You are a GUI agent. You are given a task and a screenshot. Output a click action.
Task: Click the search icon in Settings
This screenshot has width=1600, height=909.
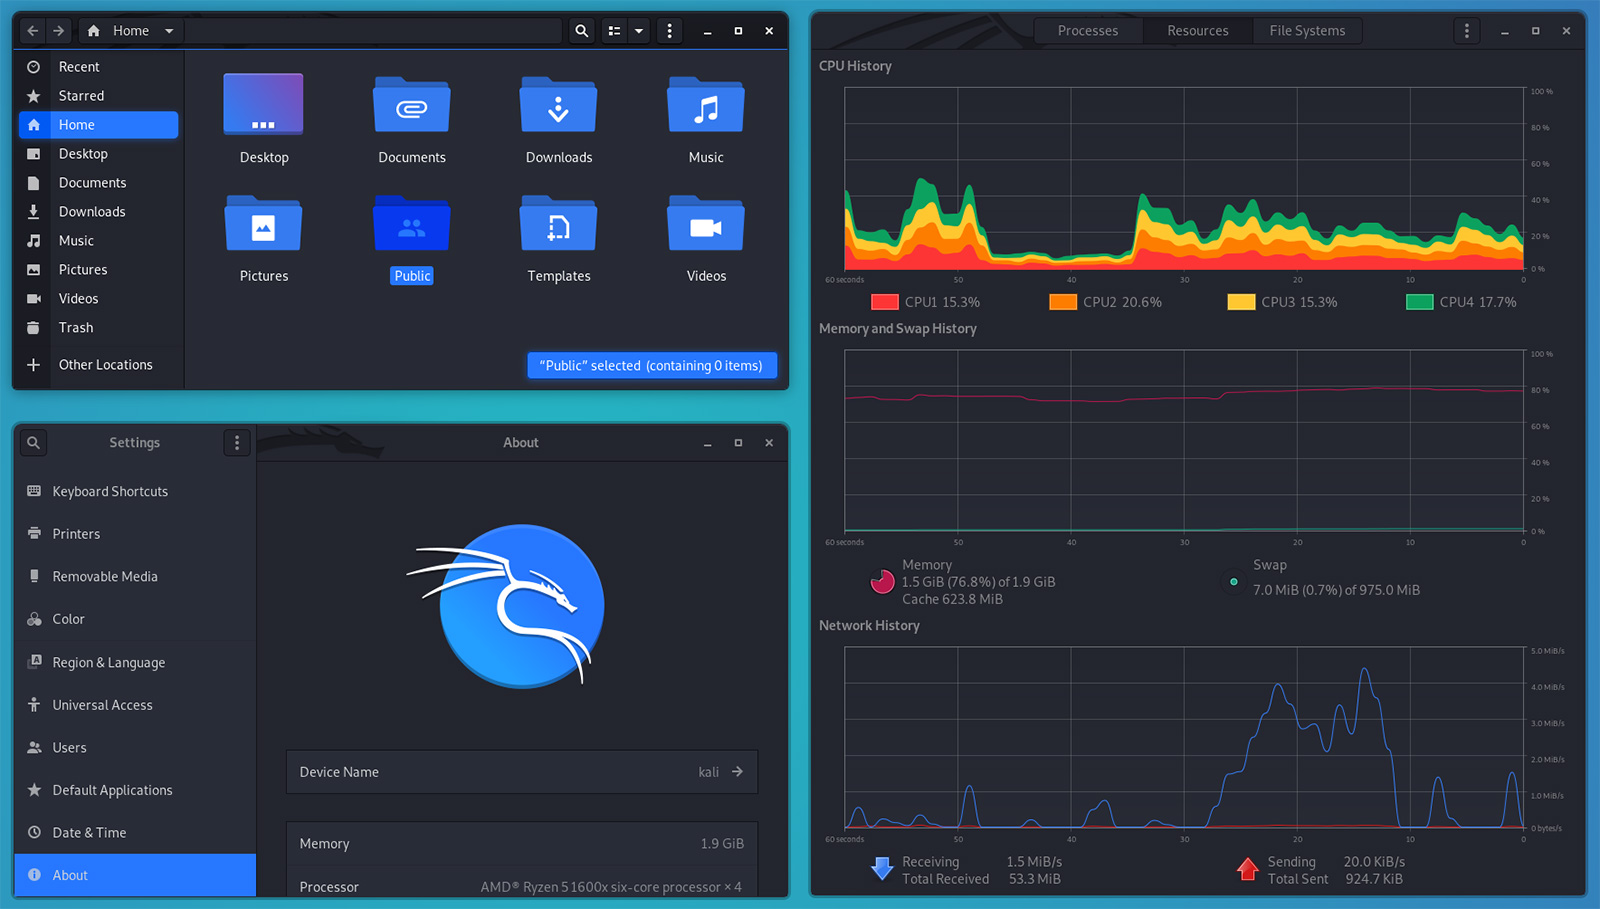33,442
